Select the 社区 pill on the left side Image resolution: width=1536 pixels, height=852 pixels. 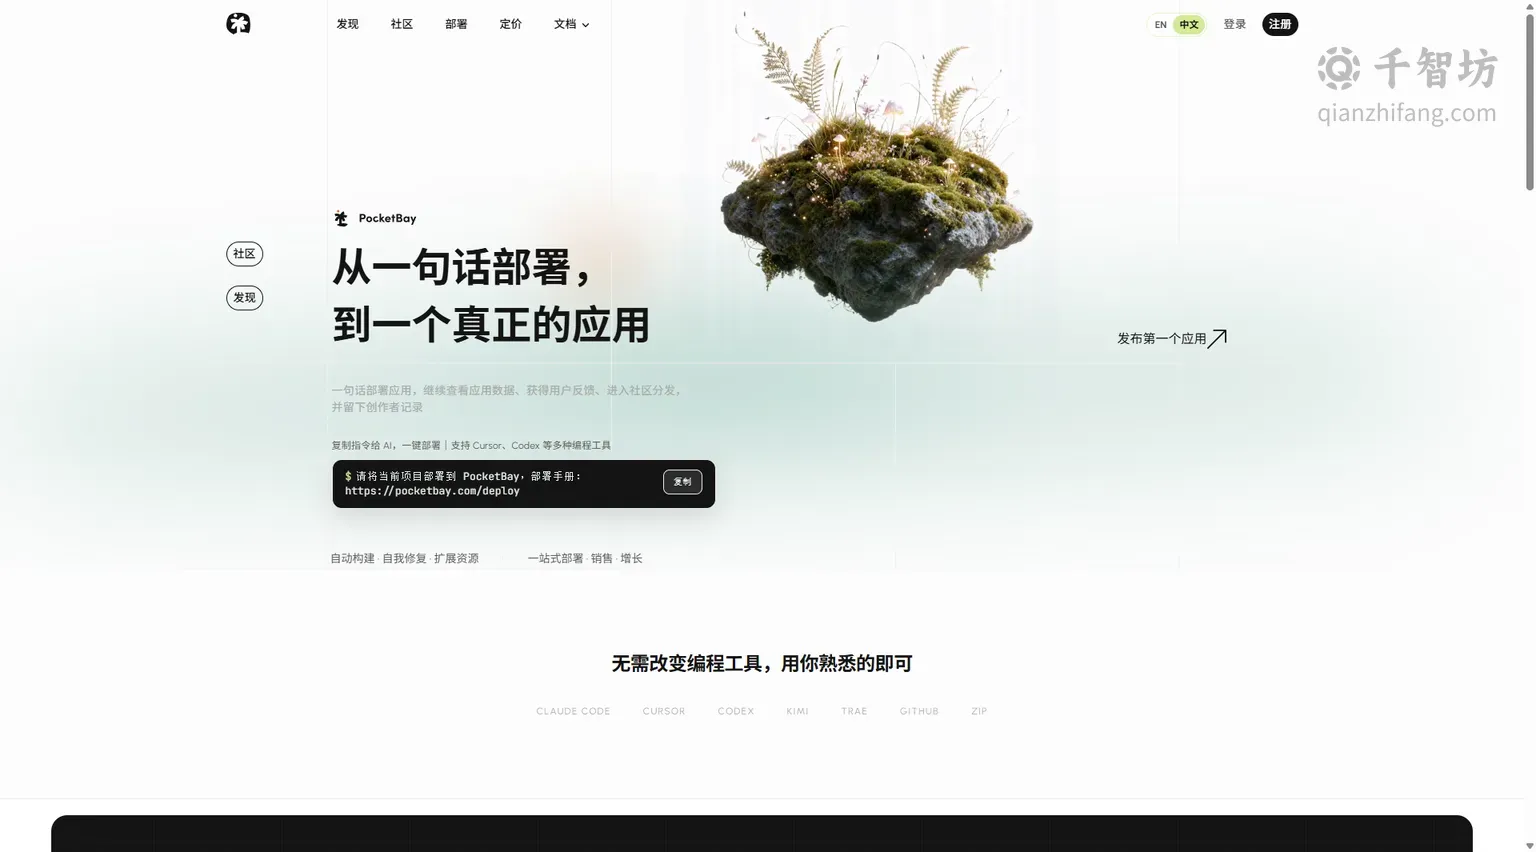tap(244, 254)
